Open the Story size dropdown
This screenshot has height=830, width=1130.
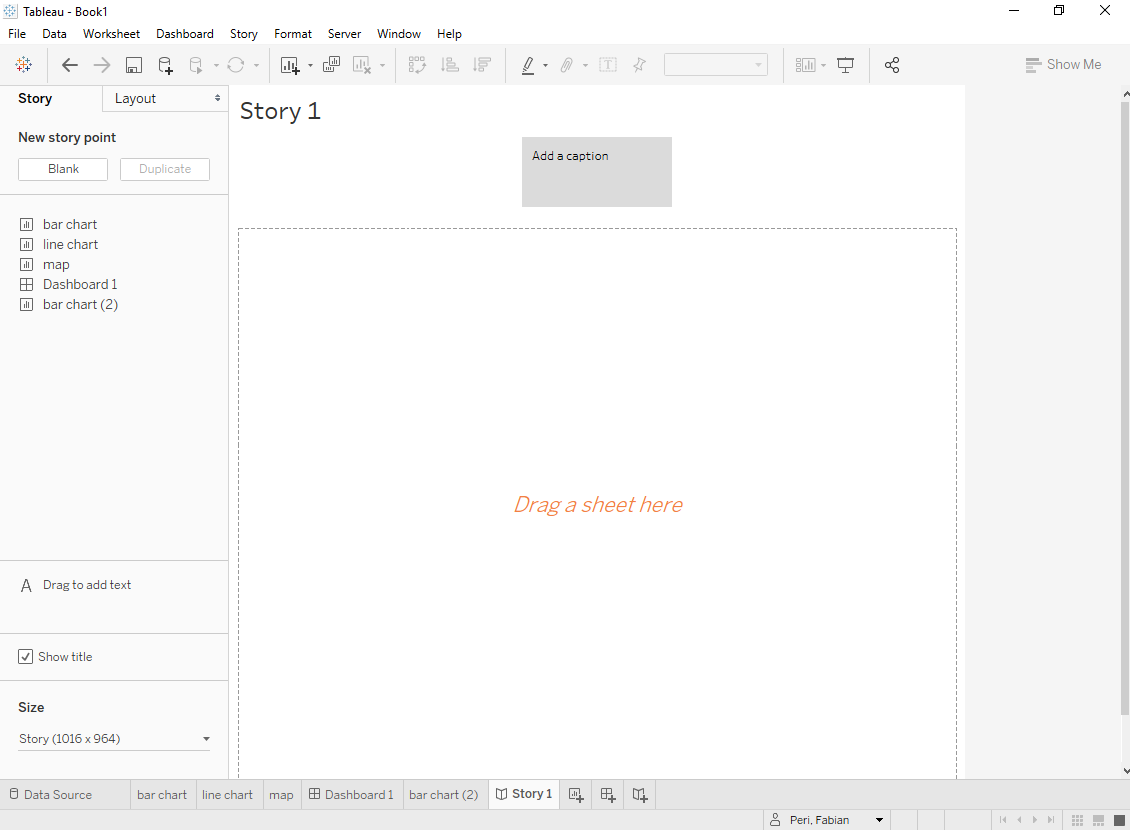[114, 738]
